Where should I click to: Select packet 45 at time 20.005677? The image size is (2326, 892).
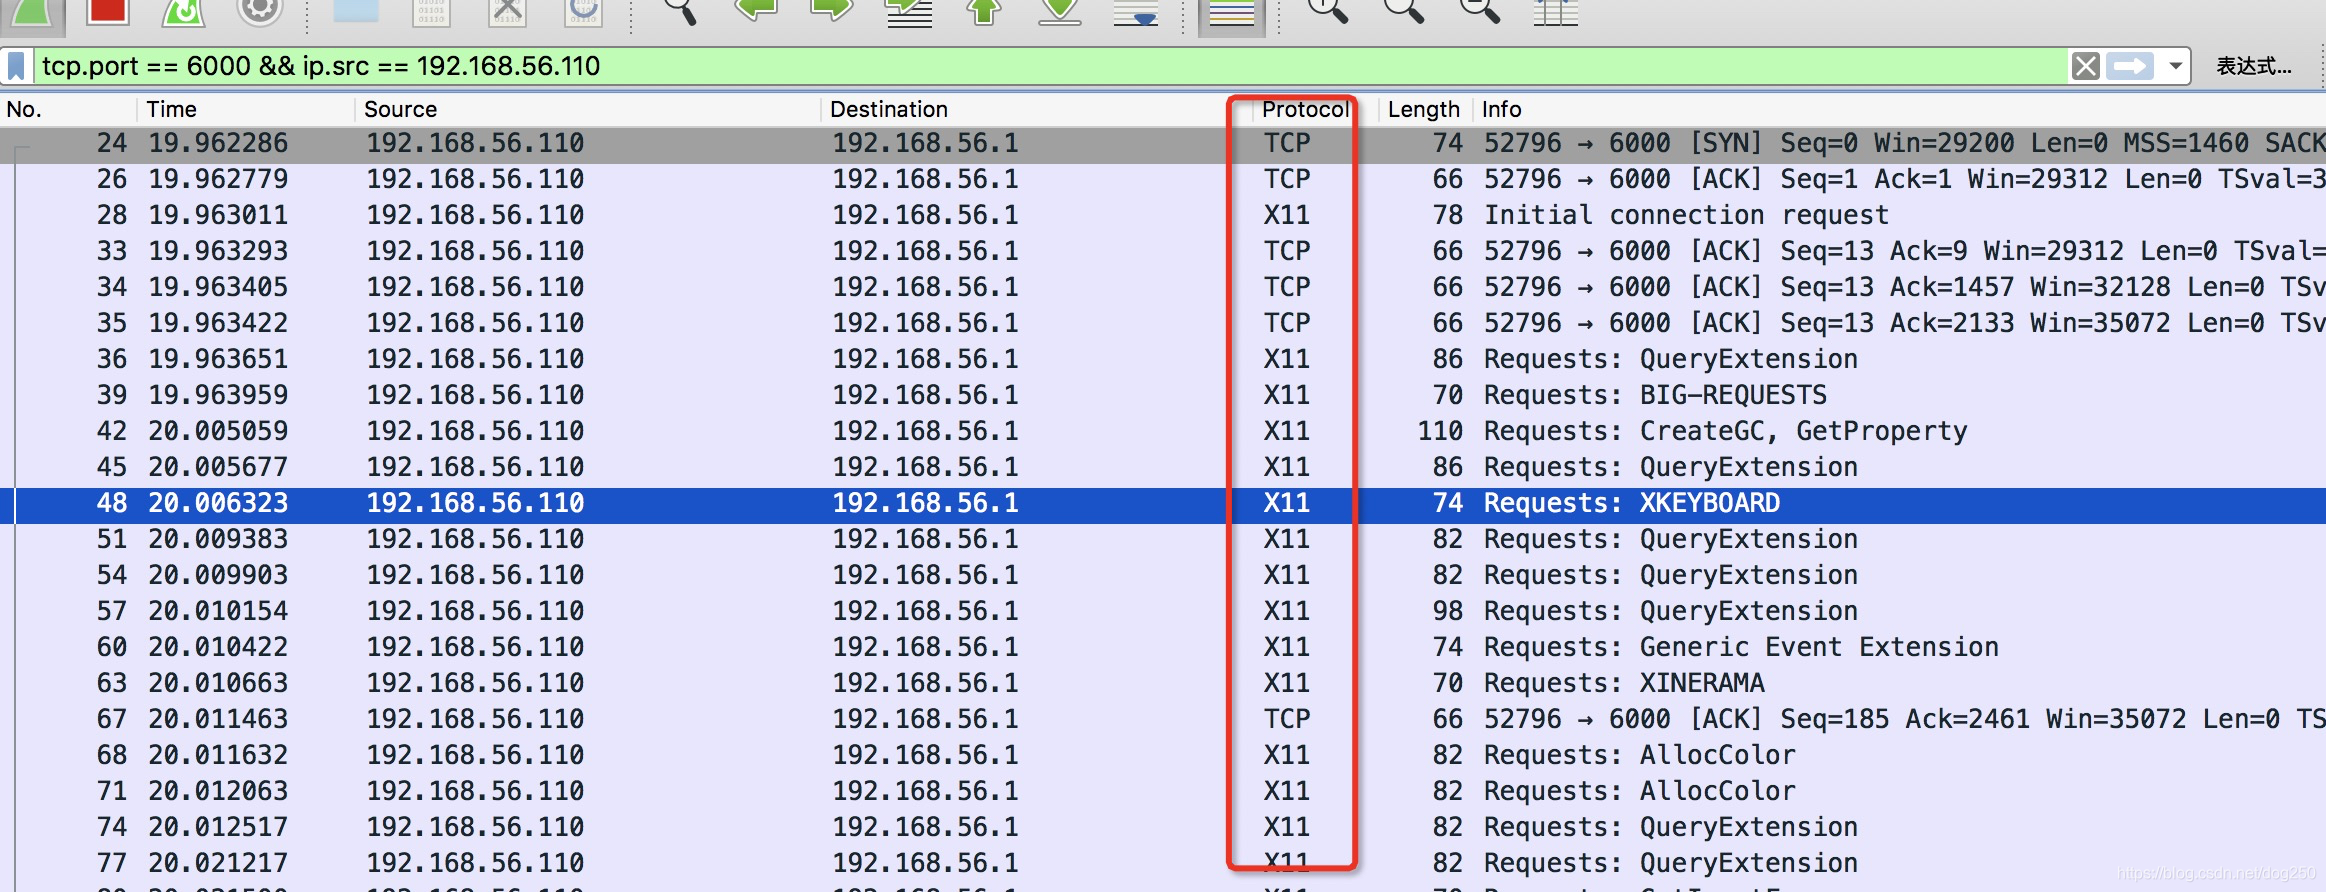[x=1163, y=467]
